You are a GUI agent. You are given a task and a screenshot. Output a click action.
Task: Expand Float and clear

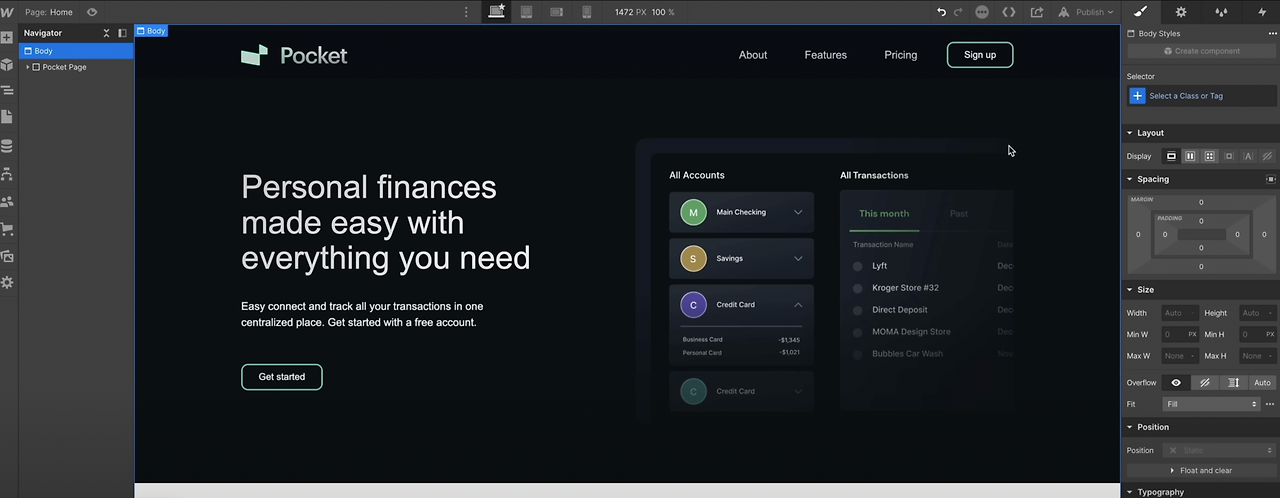tap(1200, 470)
